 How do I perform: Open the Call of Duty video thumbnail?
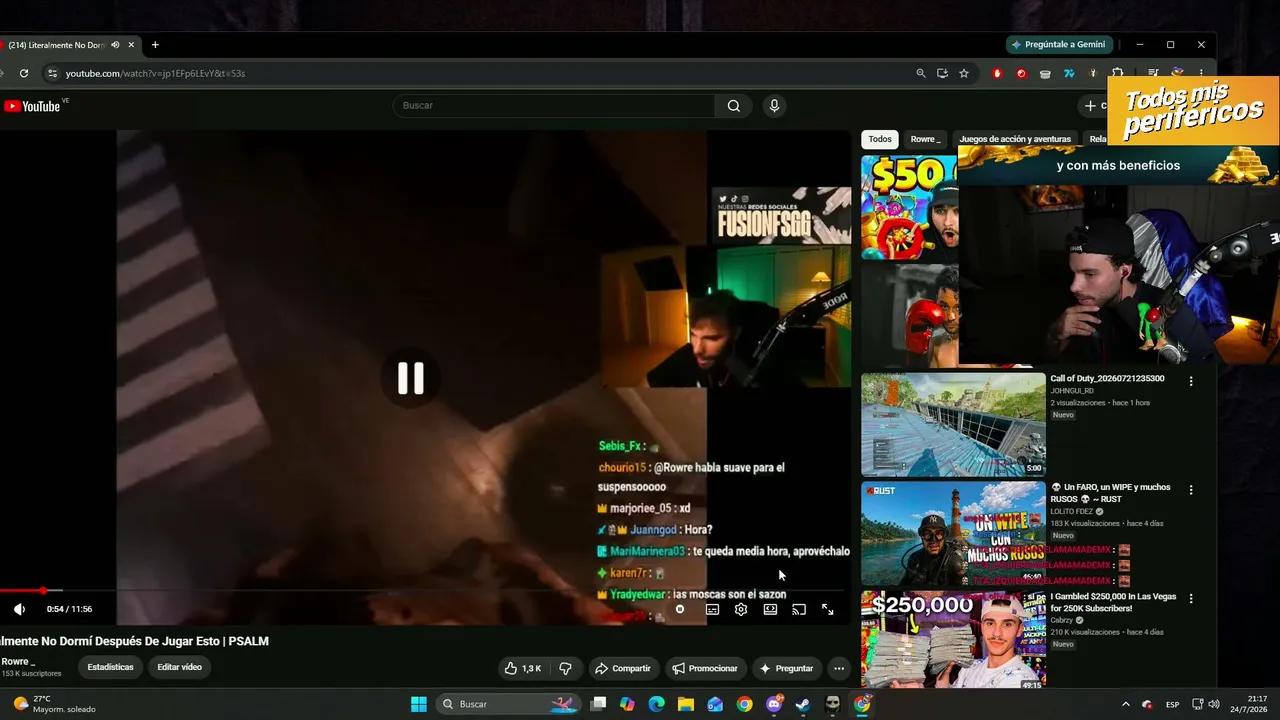pyautogui.click(x=953, y=425)
